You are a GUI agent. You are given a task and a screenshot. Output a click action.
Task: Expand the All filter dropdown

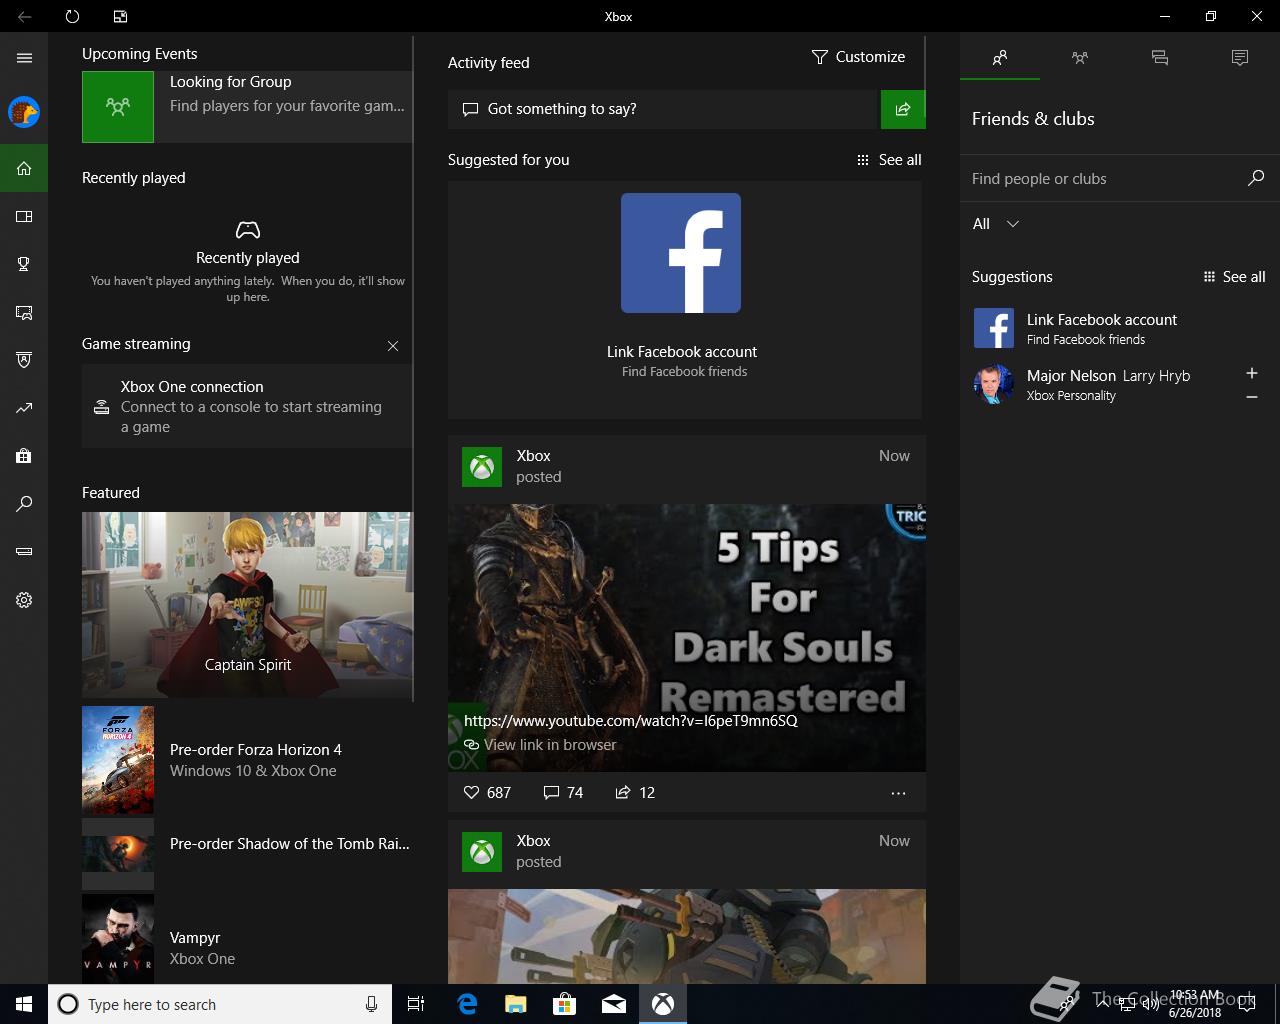996,224
